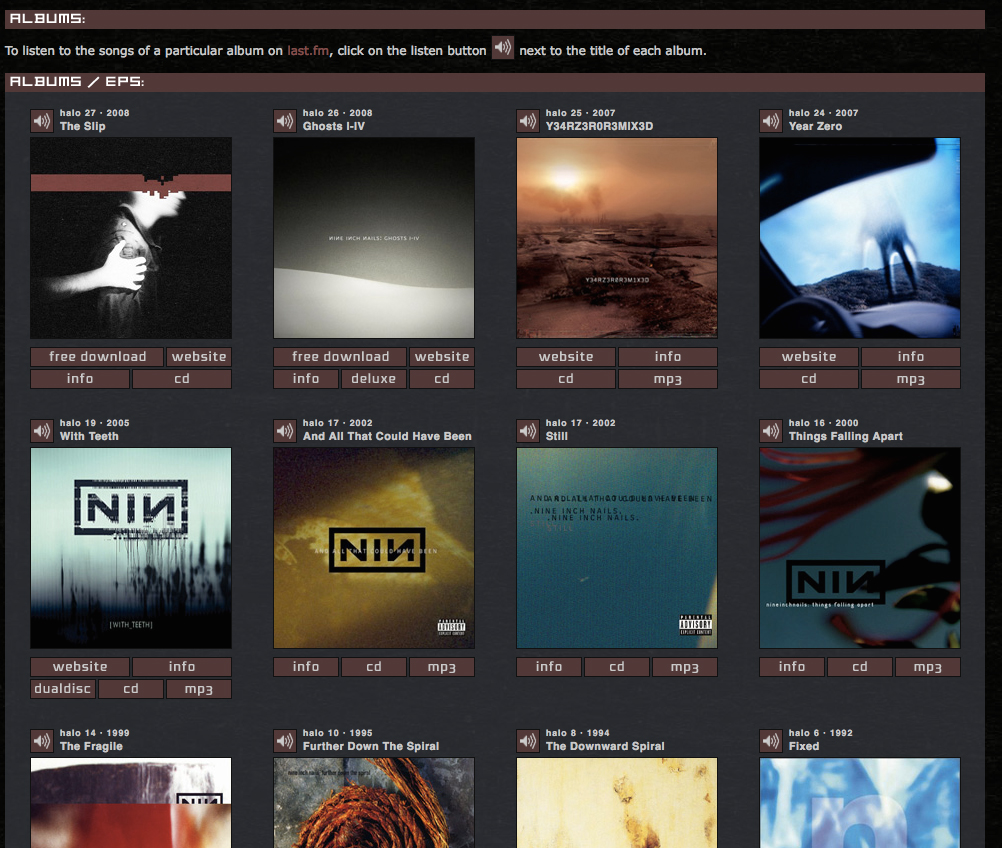Open info for And All That Could Have Been
Viewport: 1002px width, 848px height.
coord(305,667)
